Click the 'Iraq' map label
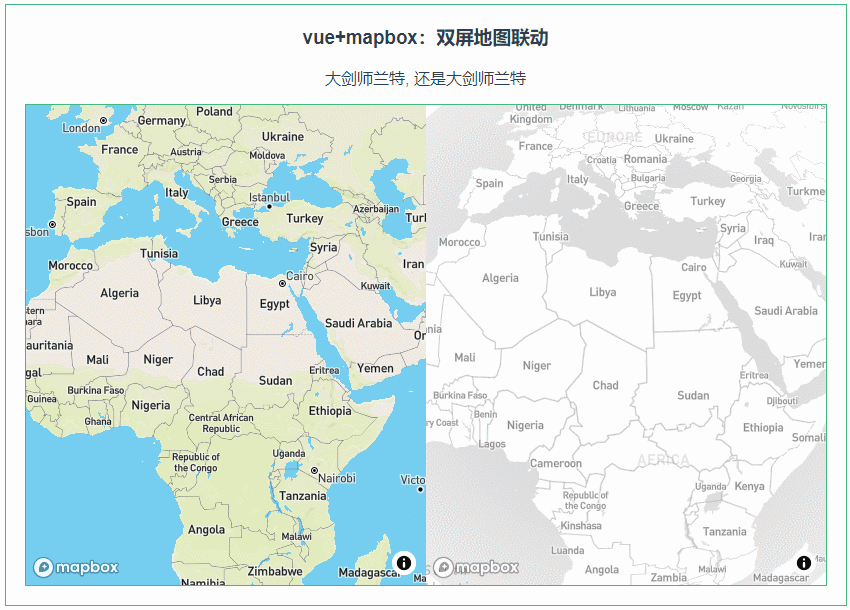 [x=764, y=240]
